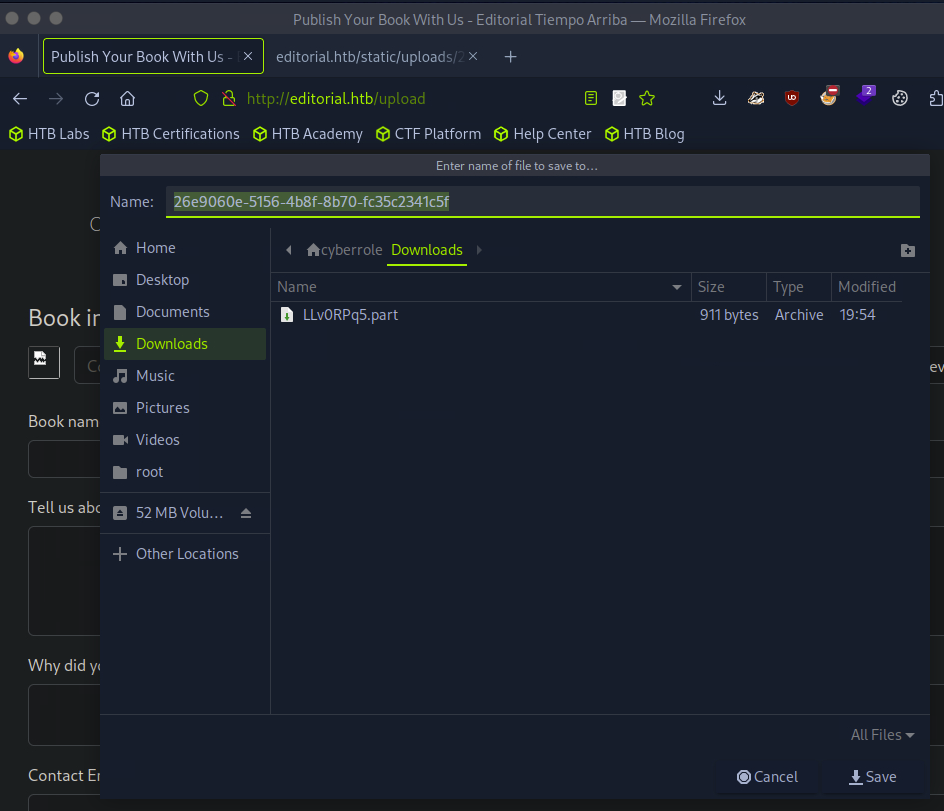Image resolution: width=944 pixels, height=811 pixels.
Task: Click the create new folder icon
Action: (x=907, y=251)
